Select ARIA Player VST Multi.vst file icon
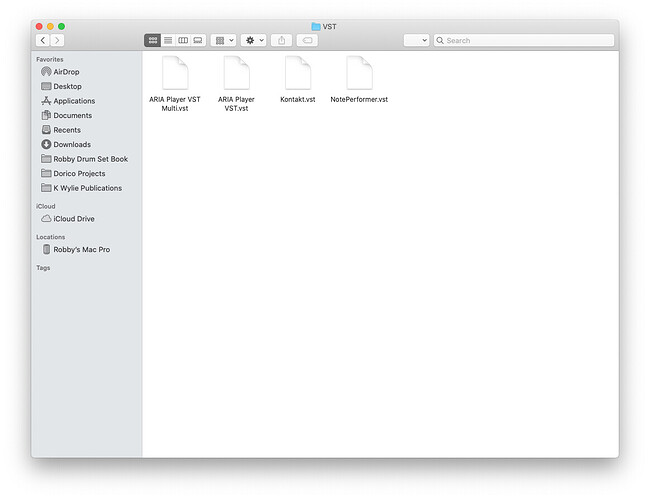Screen dimensions: 650x499 tap(175, 73)
